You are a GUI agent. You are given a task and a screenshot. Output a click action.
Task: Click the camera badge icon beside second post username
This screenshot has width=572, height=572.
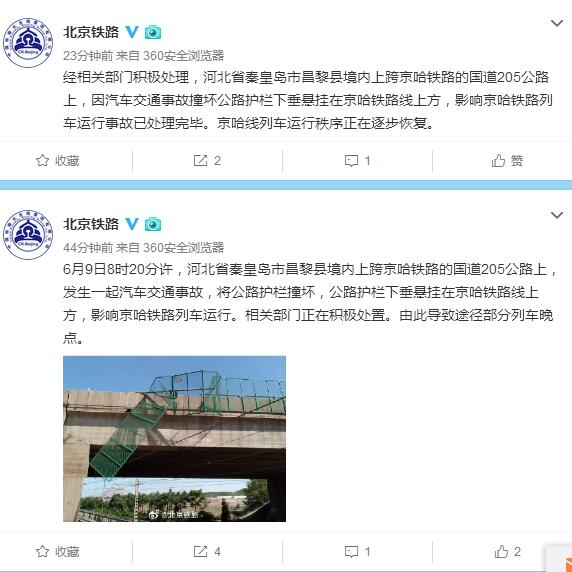(x=153, y=224)
